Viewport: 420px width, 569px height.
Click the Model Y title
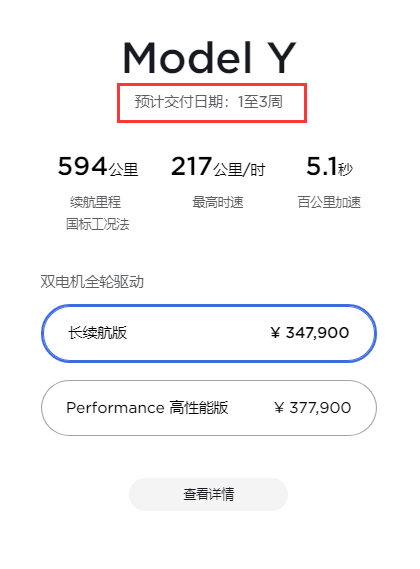[209, 58]
